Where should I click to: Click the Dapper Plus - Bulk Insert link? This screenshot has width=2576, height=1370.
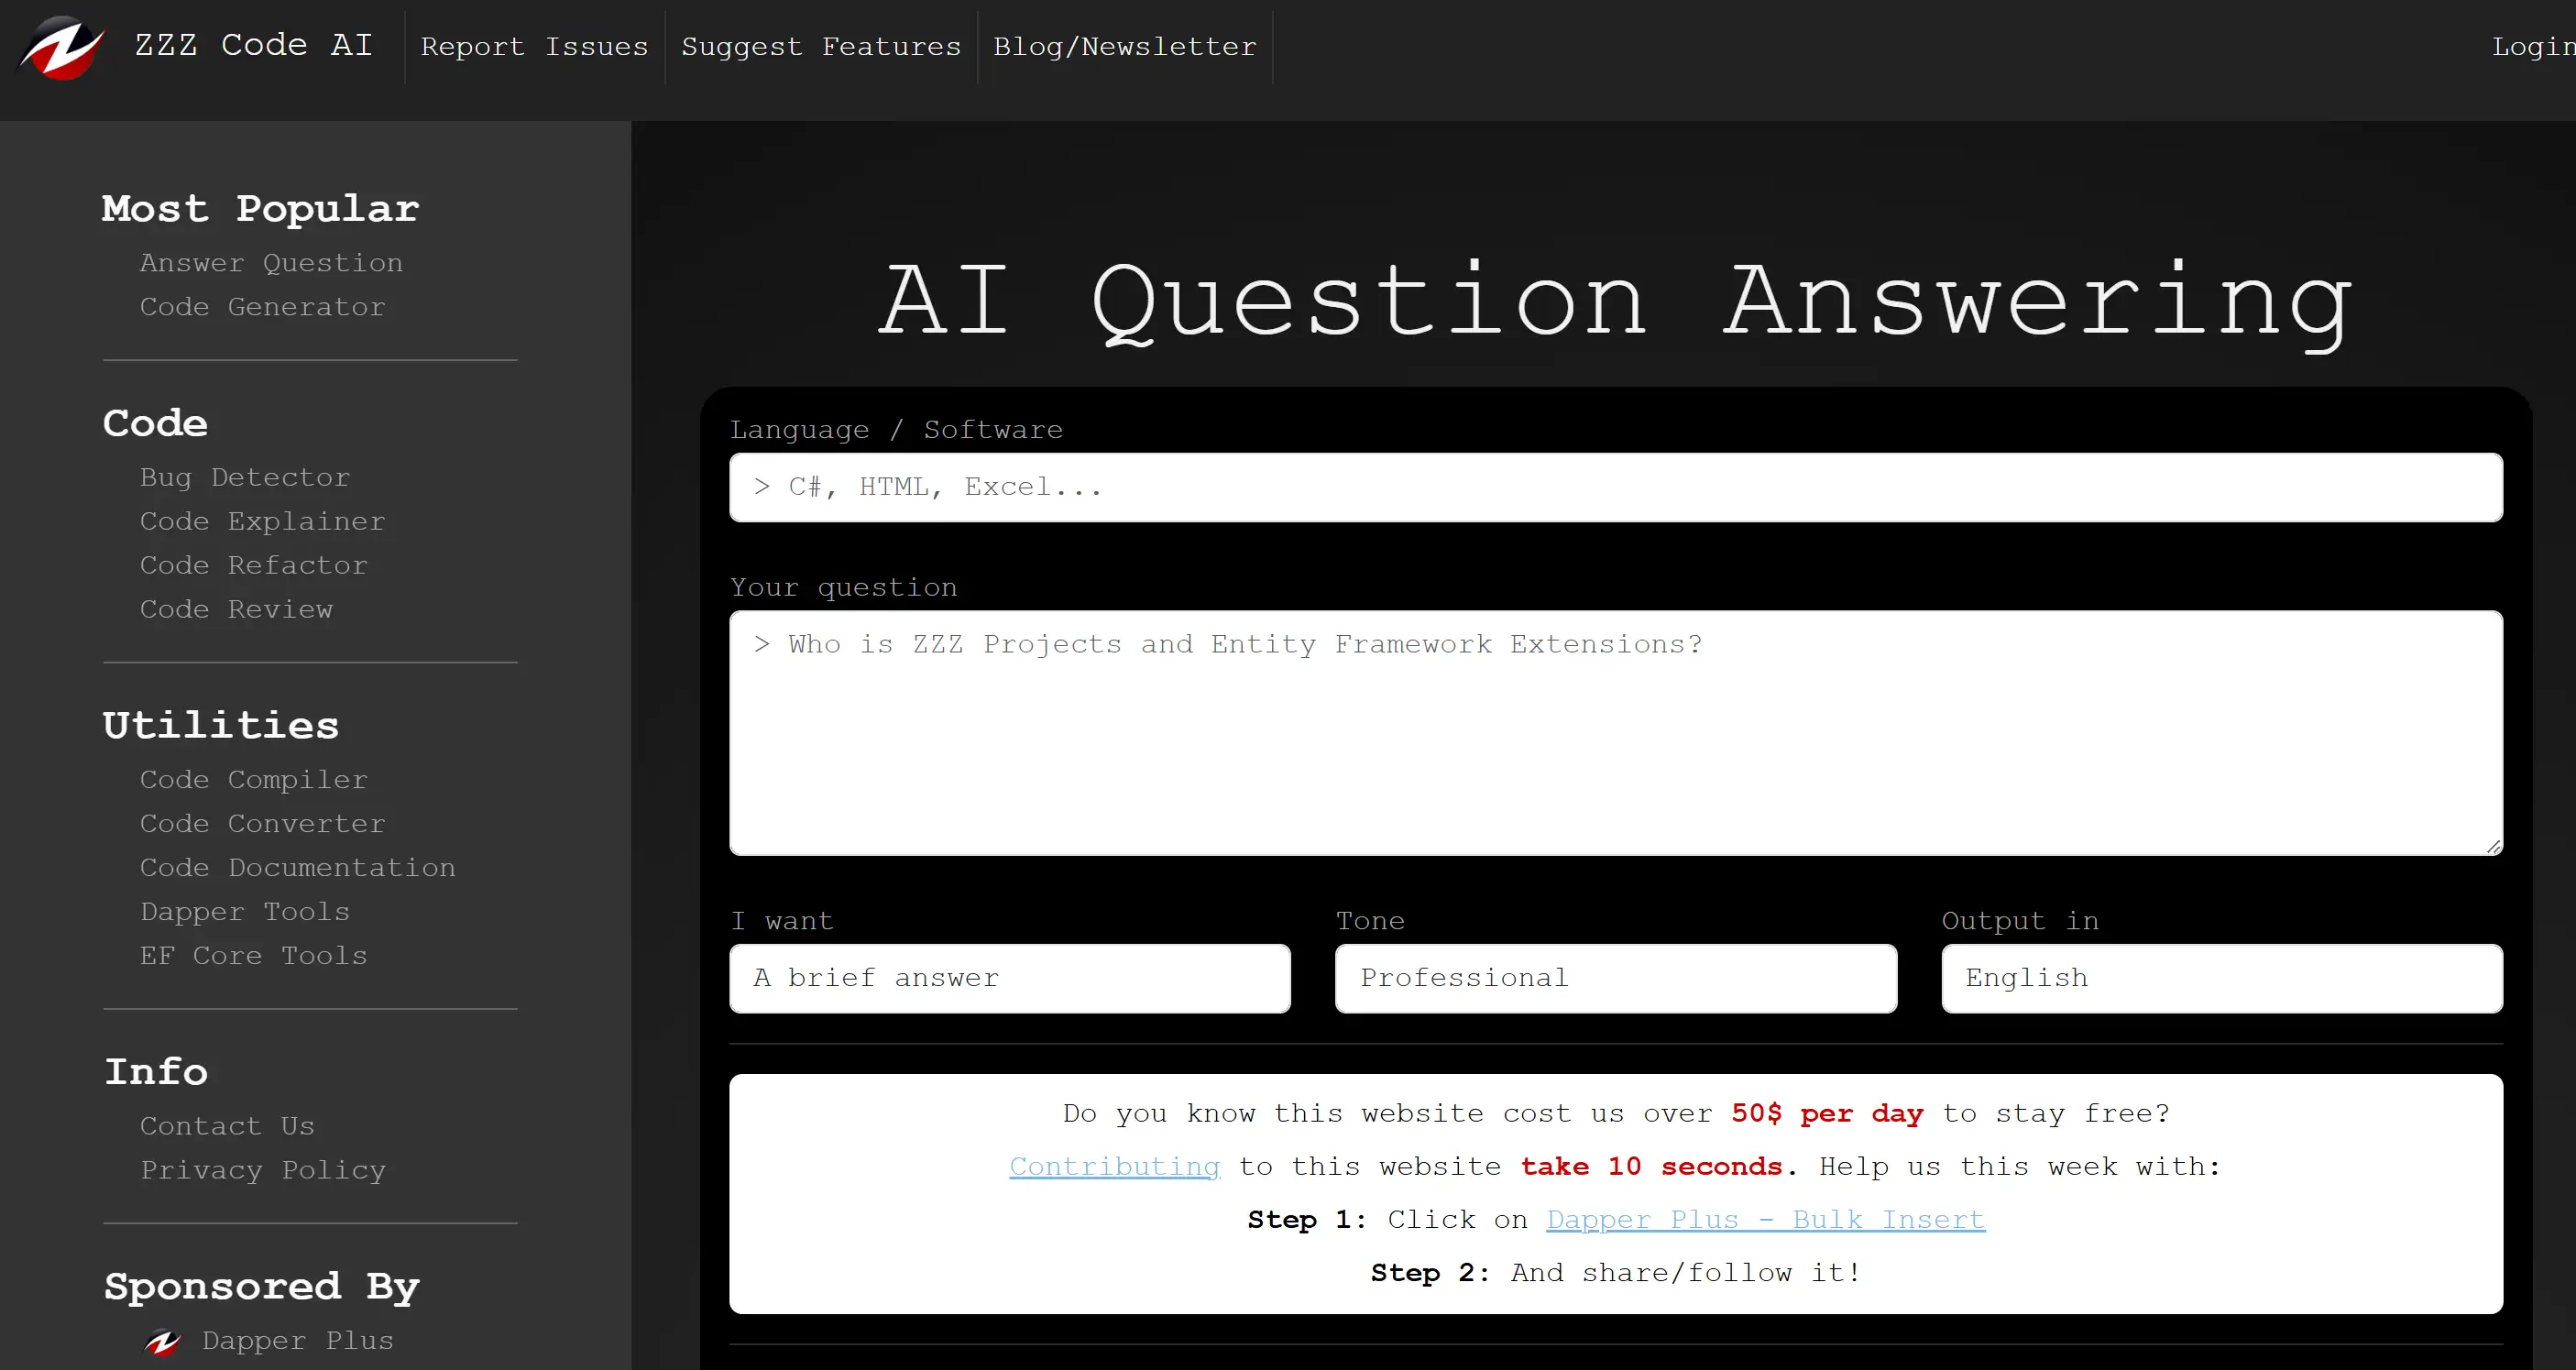point(1765,1219)
